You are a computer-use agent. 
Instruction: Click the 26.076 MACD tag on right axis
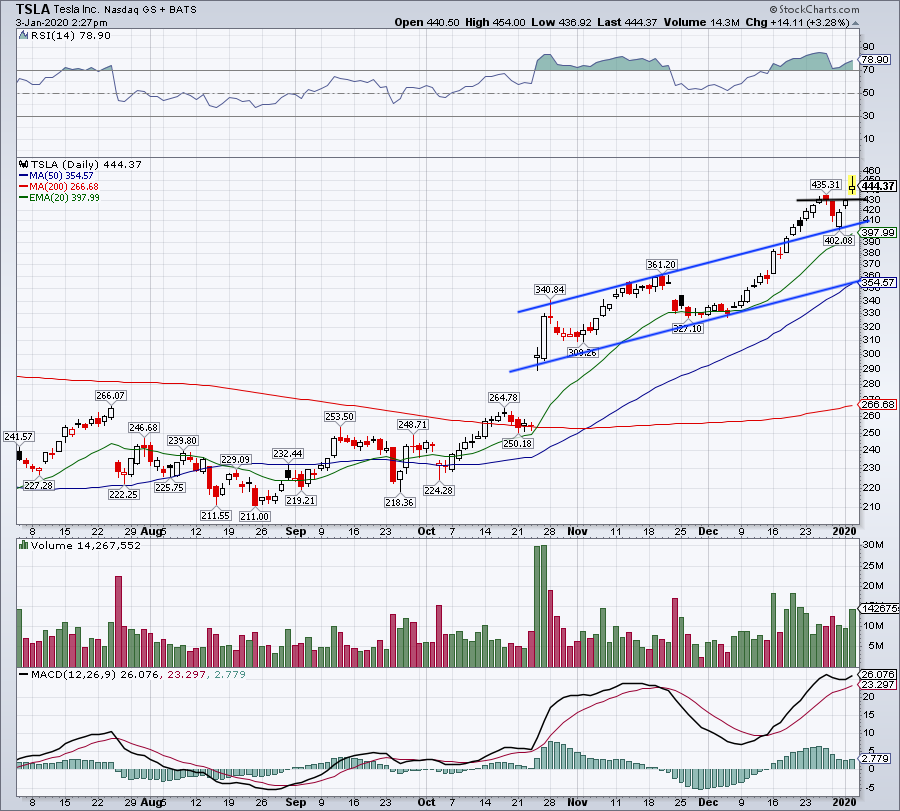(x=878, y=674)
